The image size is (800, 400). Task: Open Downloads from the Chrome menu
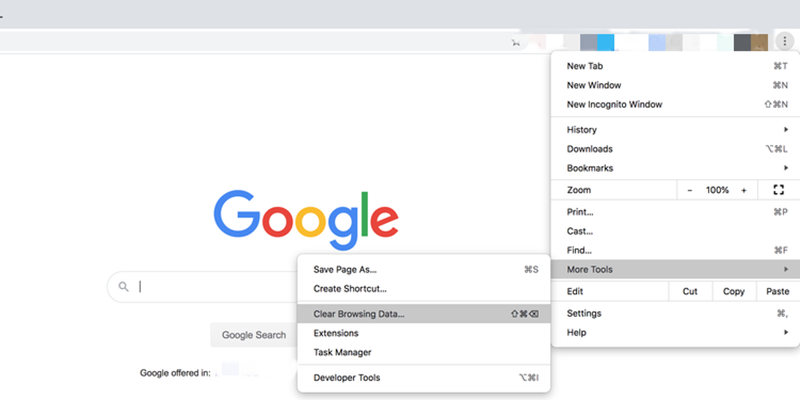tap(675, 149)
